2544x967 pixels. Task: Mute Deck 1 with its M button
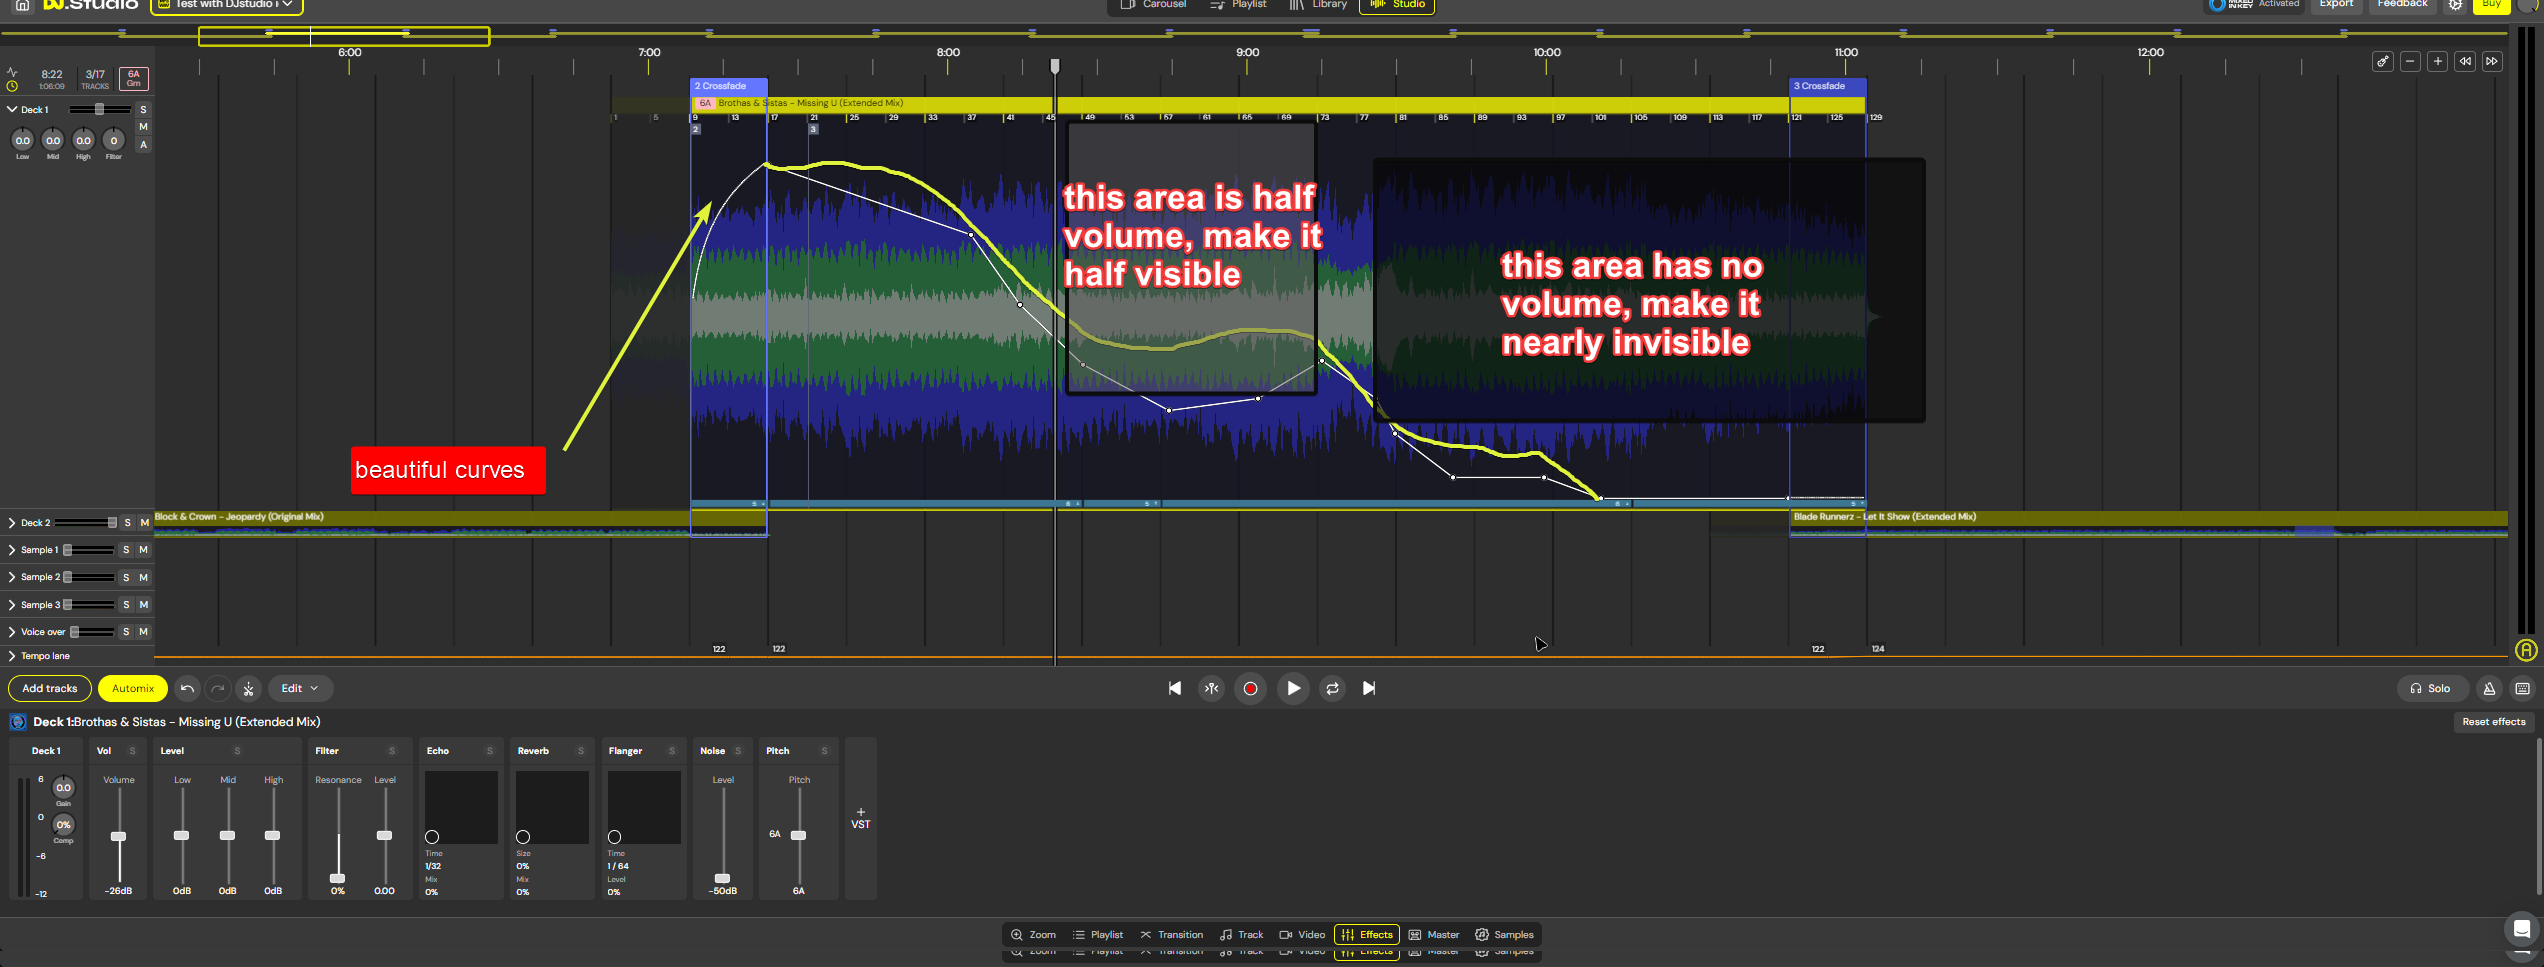(143, 127)
